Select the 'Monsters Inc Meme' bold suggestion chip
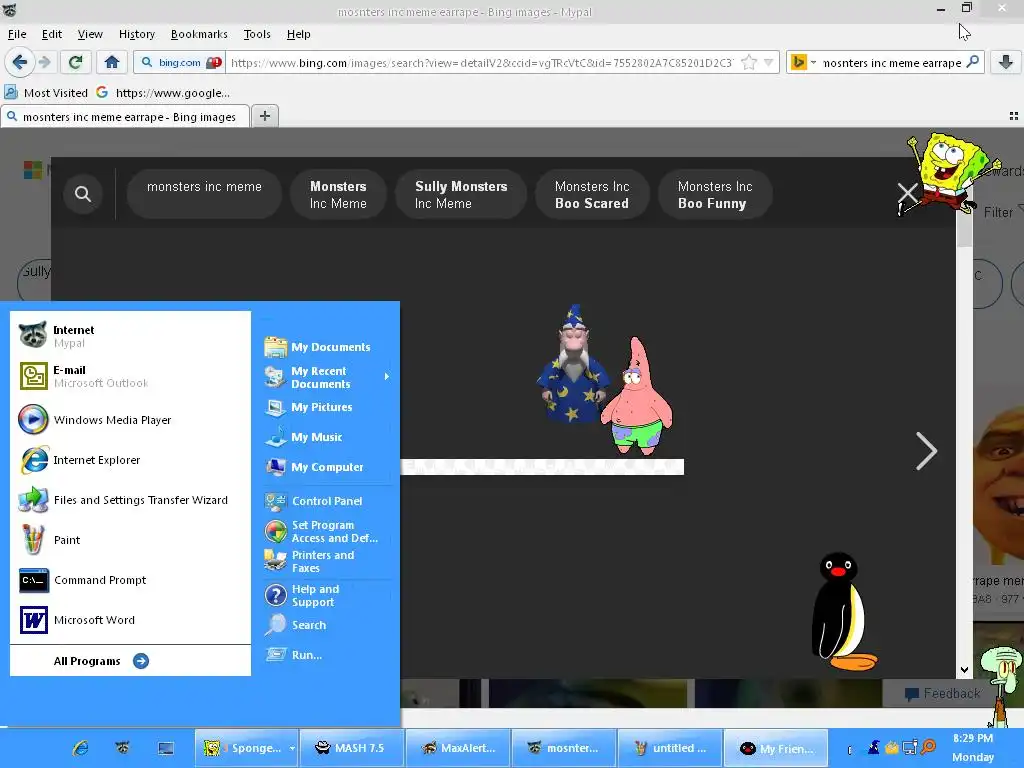1024x768 pixels. (x=338, y=194)
